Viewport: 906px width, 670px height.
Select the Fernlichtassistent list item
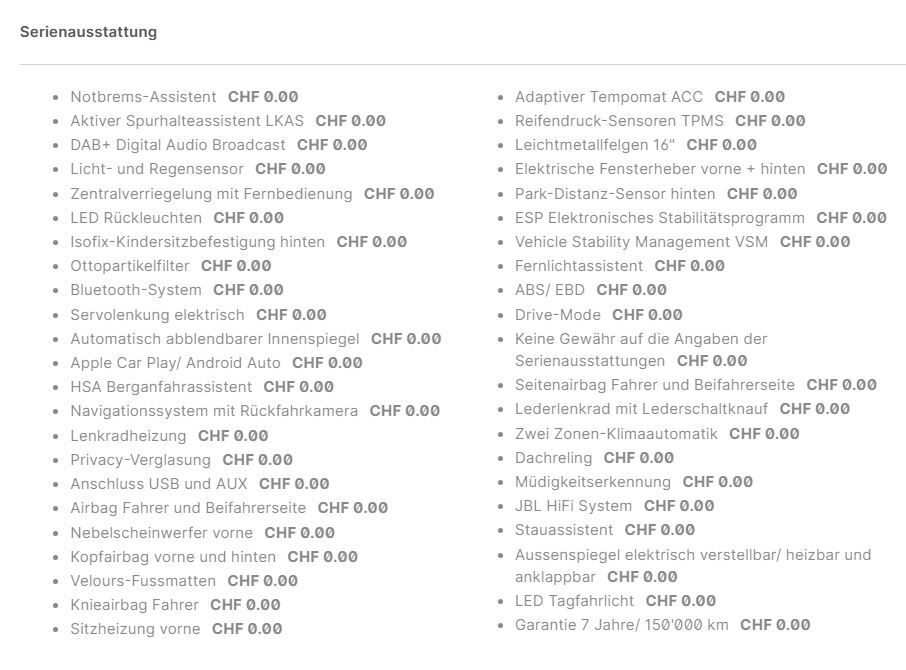(579, 266)
